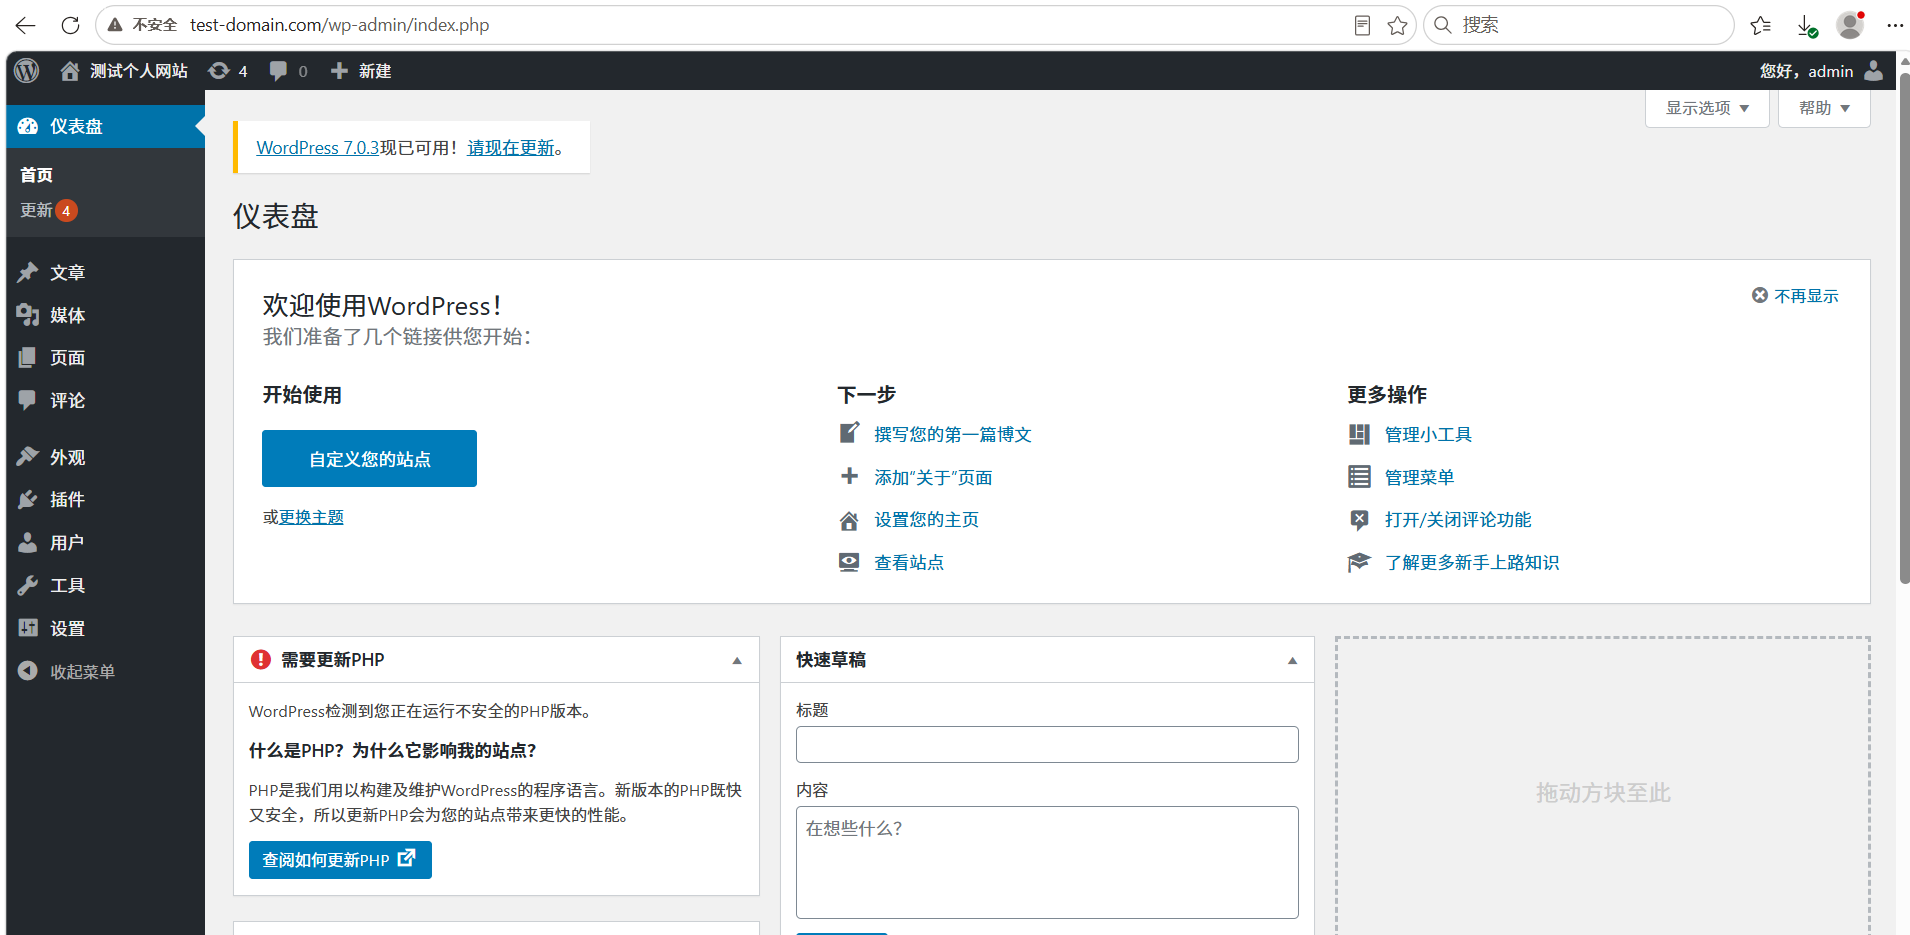Click the 不安全 warning security indicator

click(143, 25)
